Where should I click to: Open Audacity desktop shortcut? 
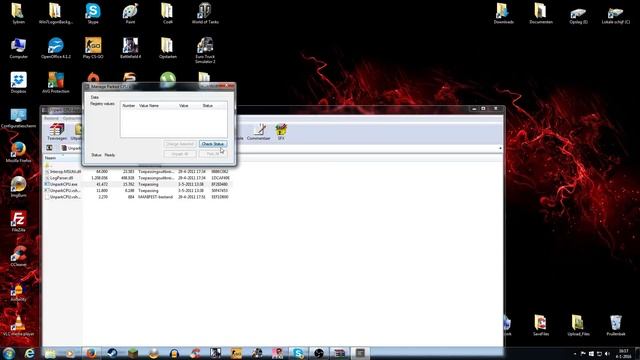18,291
